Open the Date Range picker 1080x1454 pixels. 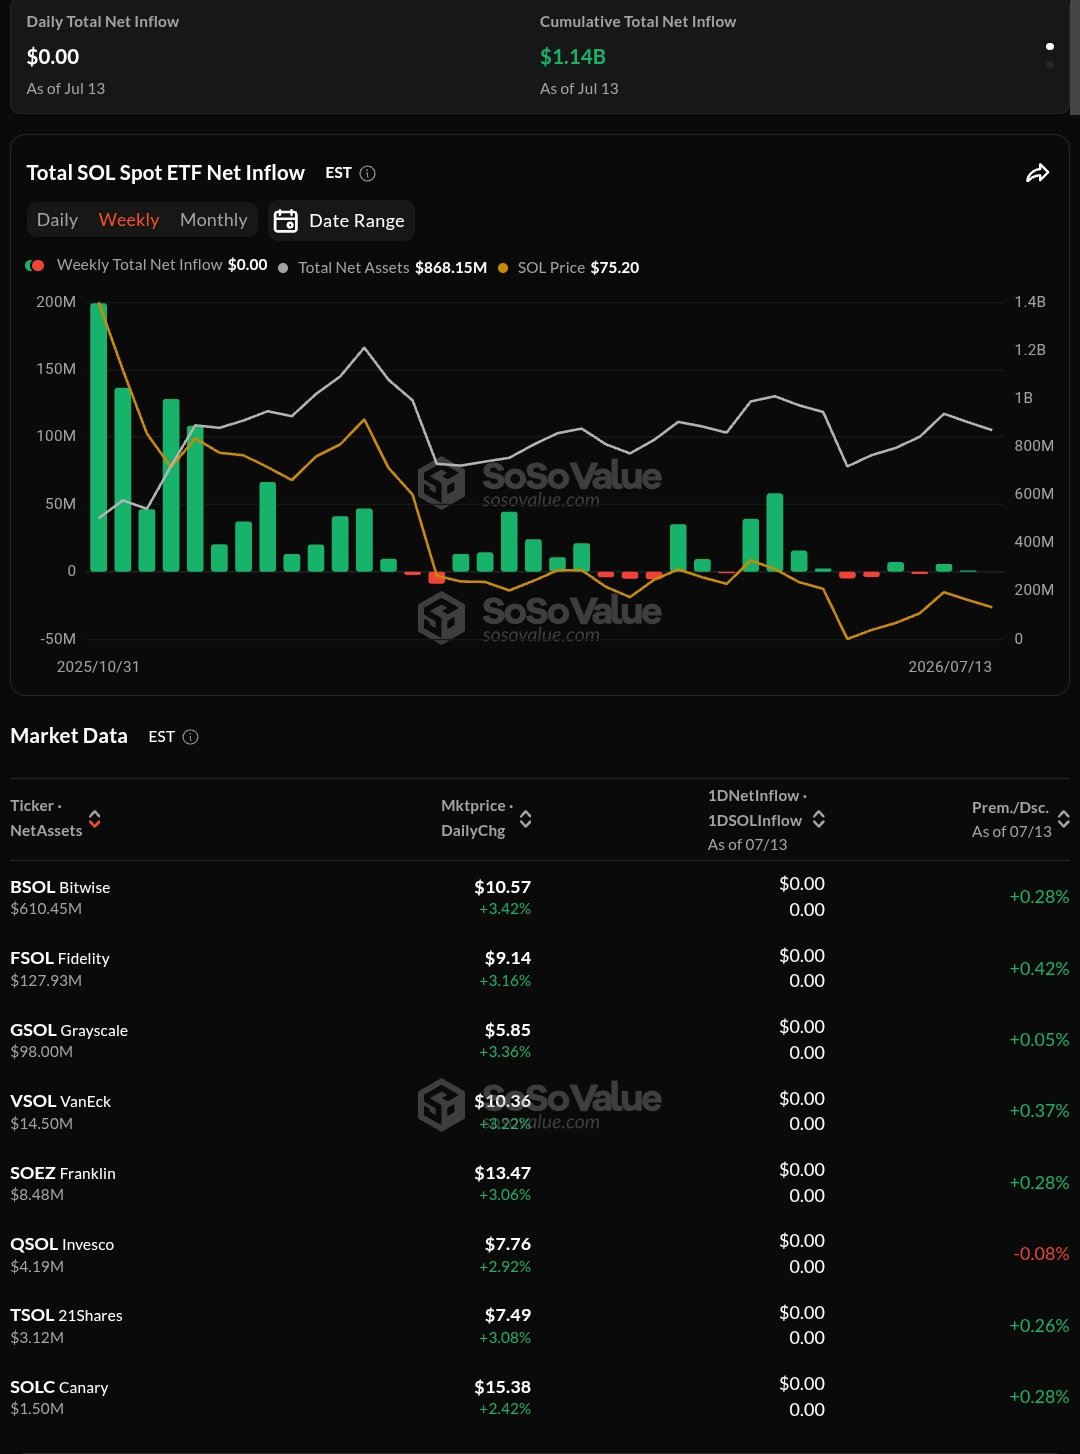pos(341,221)
